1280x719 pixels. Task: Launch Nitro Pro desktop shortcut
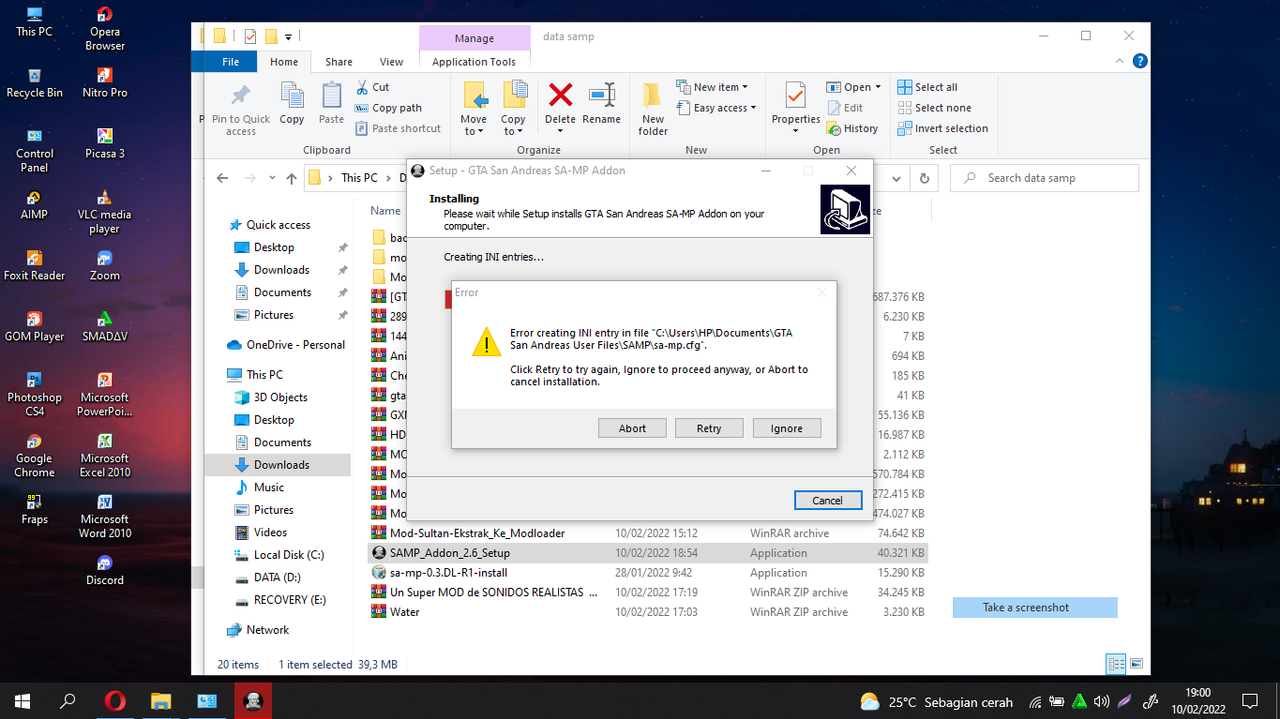tap(105, 83)
